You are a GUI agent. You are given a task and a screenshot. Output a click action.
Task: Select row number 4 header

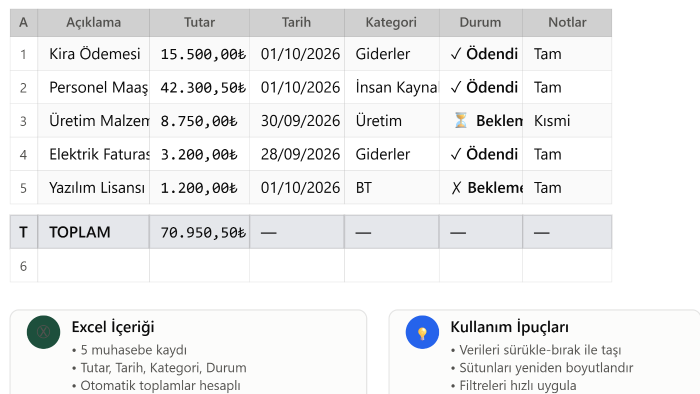(x=24, y=154)
